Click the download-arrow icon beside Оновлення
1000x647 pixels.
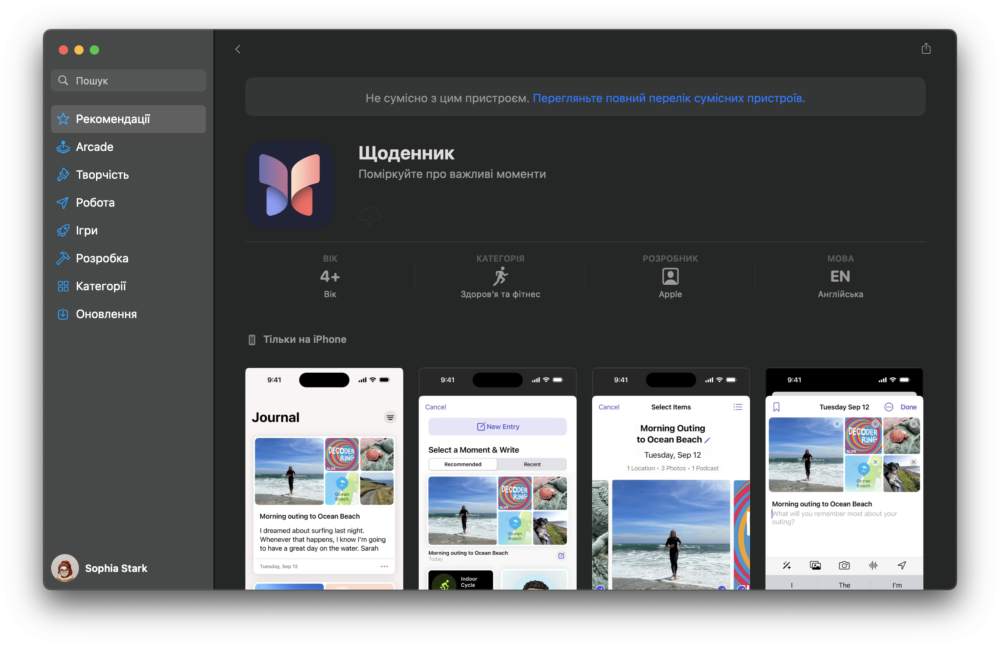(63, 314)
